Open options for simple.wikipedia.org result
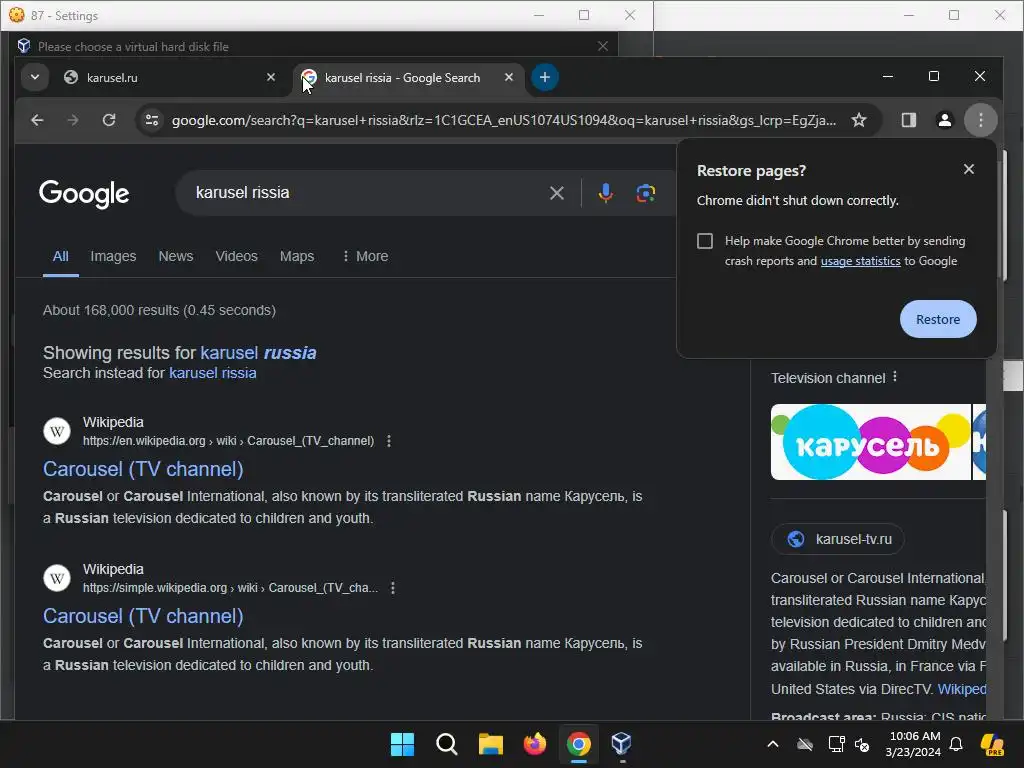This screenshot has width=1024, height=768. [x=392, y=588]
